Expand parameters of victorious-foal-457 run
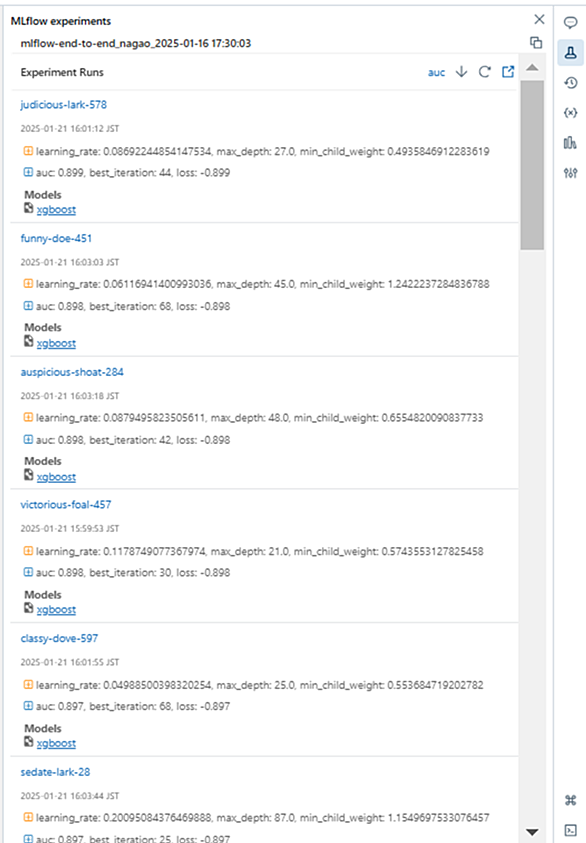586x843 pixels. 28,551
